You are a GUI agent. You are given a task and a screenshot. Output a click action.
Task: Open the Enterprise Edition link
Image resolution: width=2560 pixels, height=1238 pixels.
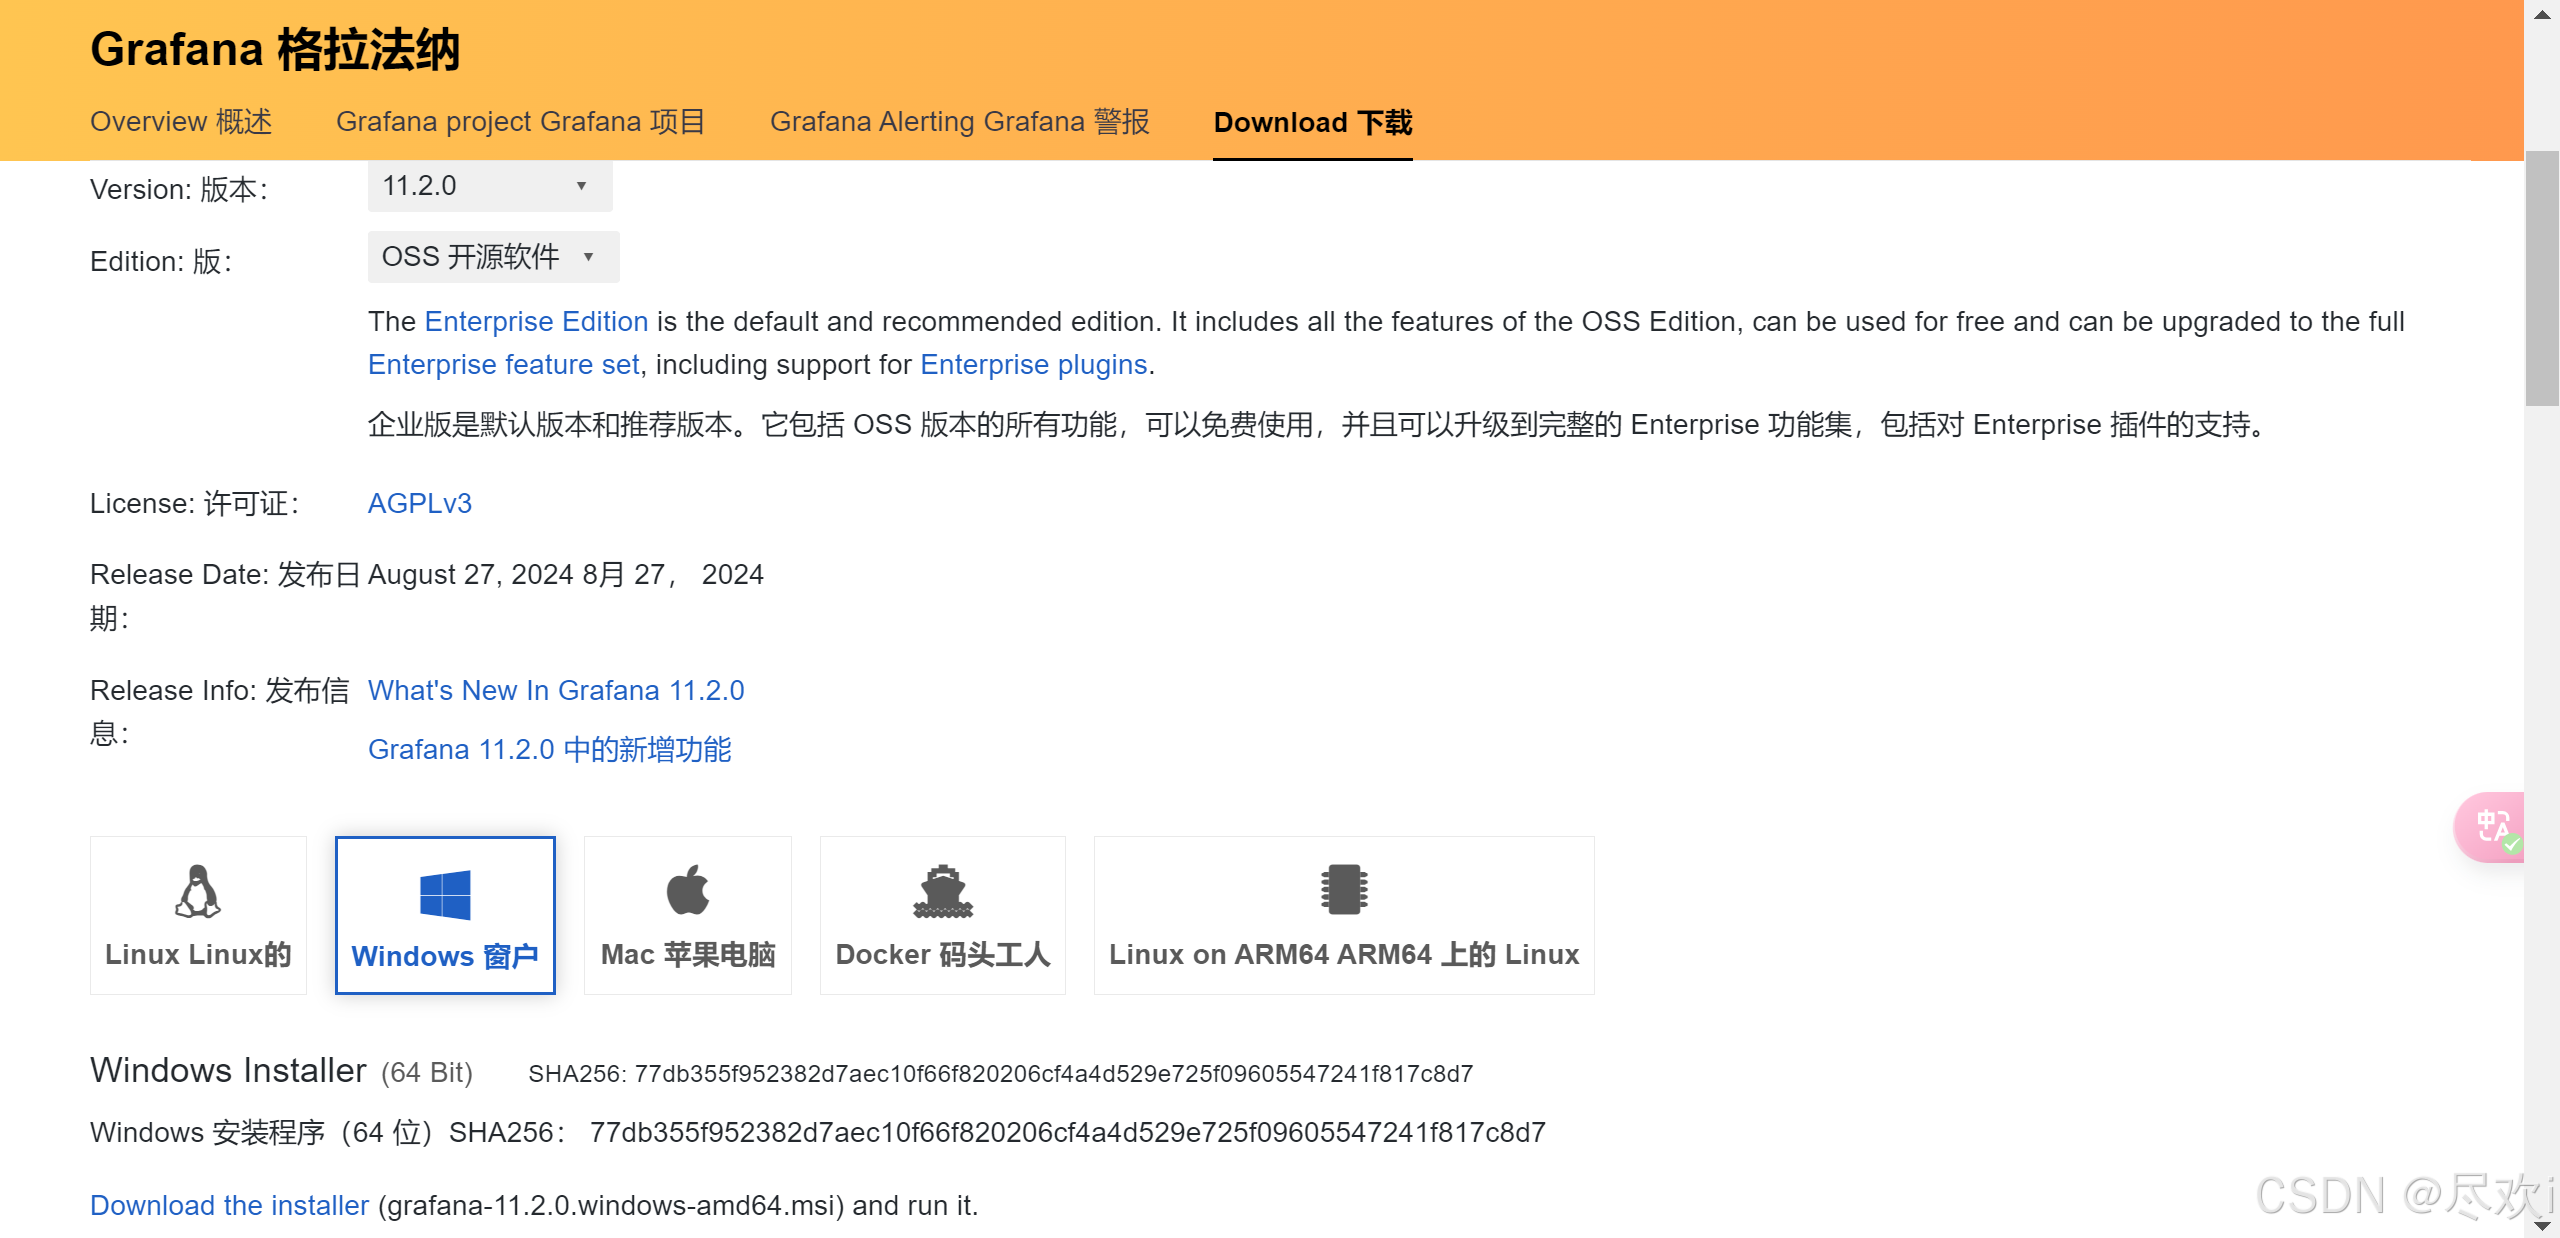click(537, 322)
